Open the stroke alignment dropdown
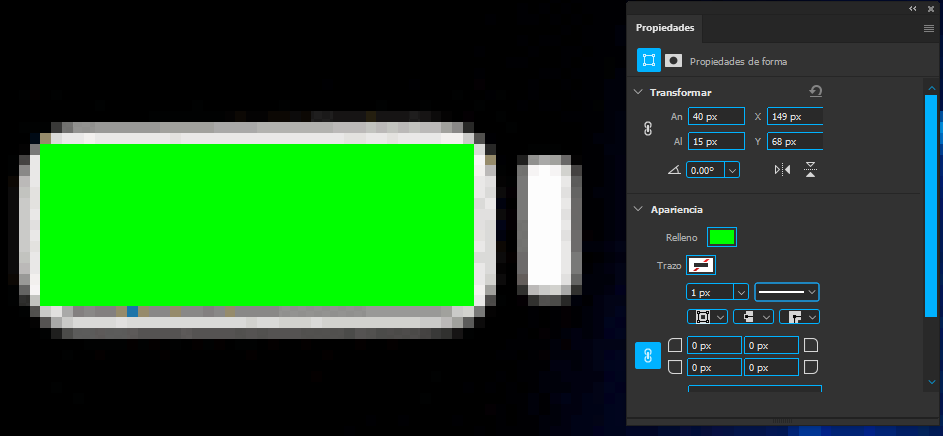This screenshot has width=943, height=436. 707,316
